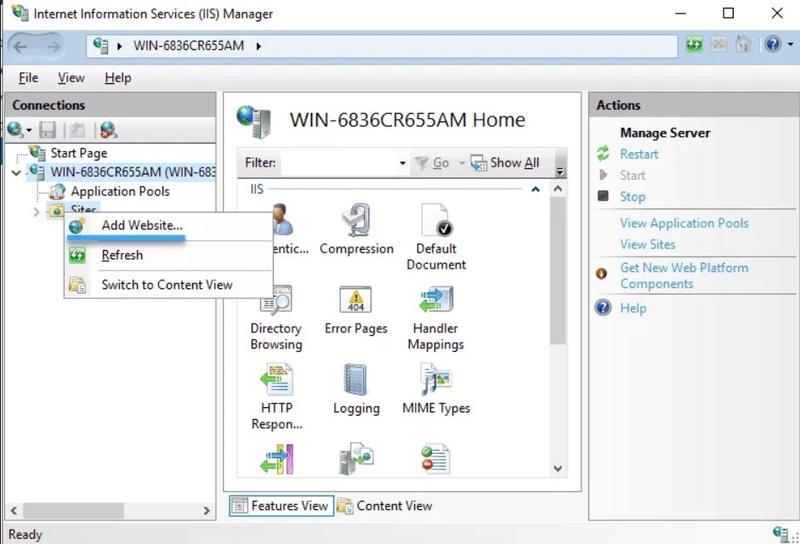The height and width of the screenshot is (544, 800).
Task: Open the Help toolbar dropdown arrow
Action: (x=790, y=44)
